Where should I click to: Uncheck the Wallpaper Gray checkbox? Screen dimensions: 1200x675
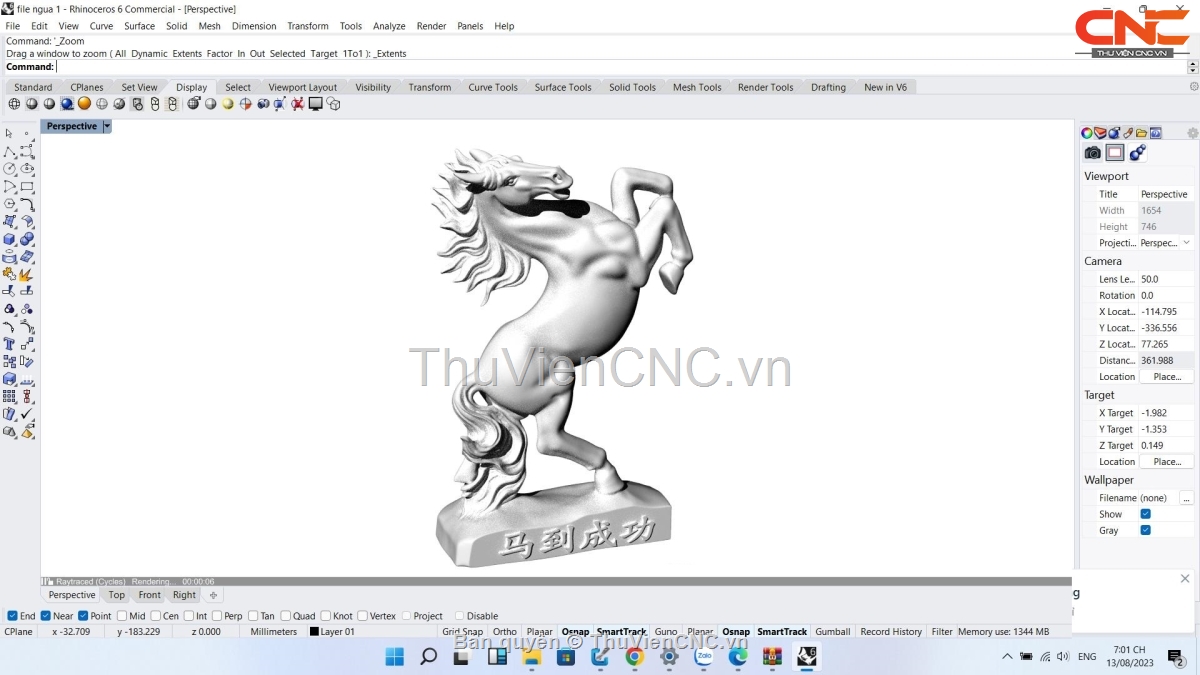point(1146,530)
